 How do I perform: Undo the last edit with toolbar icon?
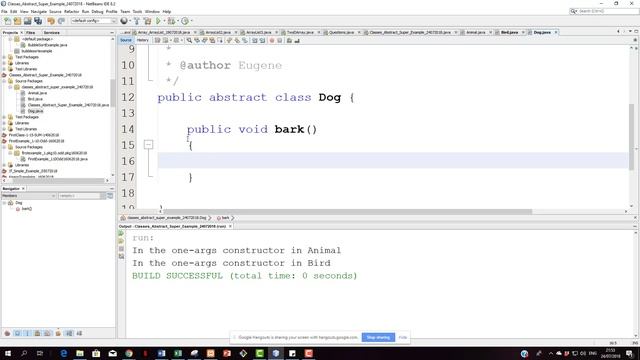[x=51, y=21]
